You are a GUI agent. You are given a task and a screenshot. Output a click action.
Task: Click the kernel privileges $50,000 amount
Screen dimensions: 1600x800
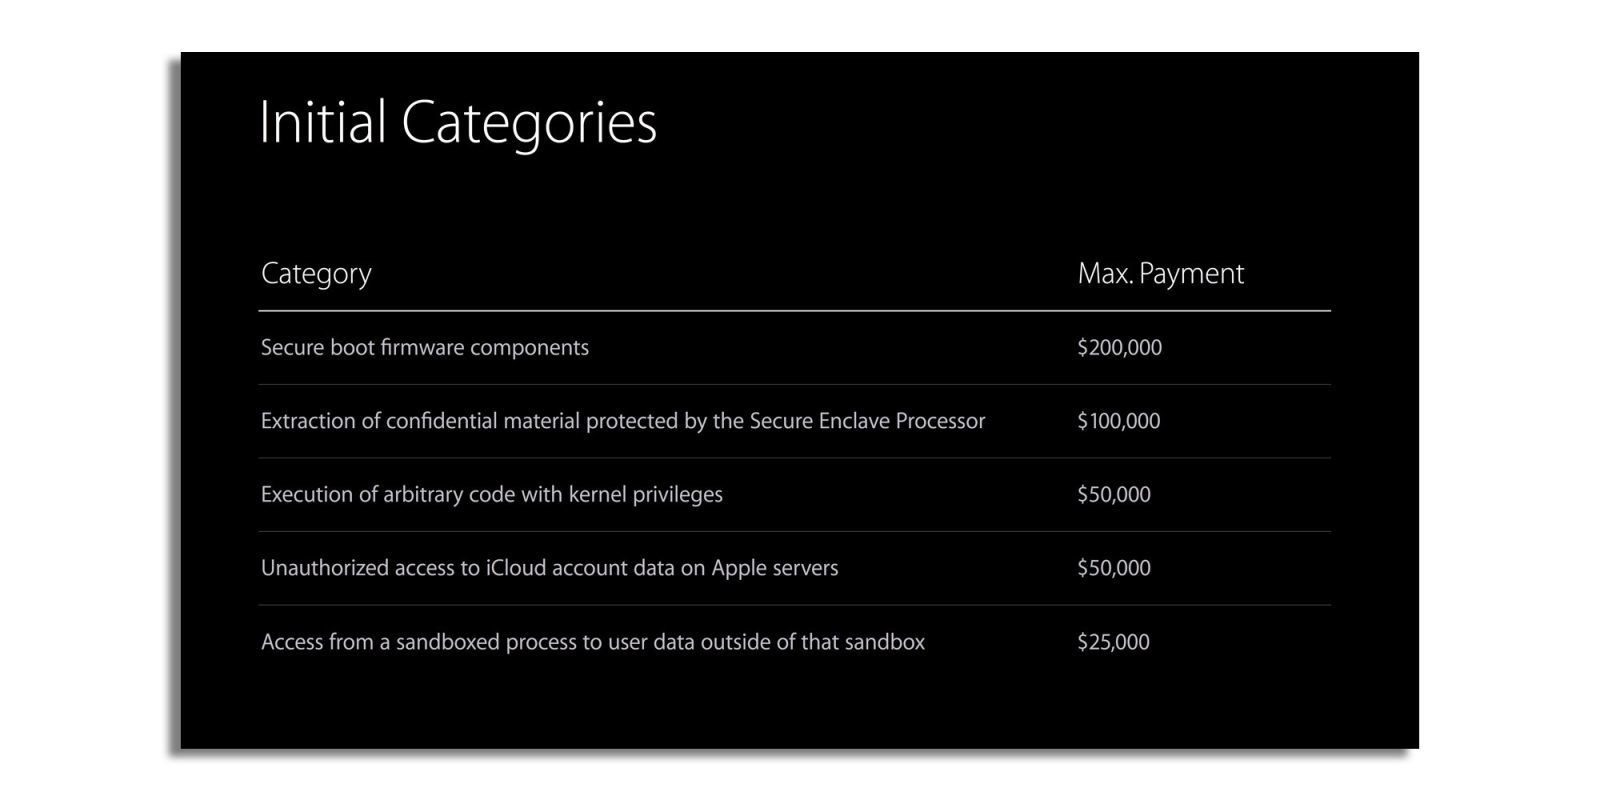pos(1114,495)
